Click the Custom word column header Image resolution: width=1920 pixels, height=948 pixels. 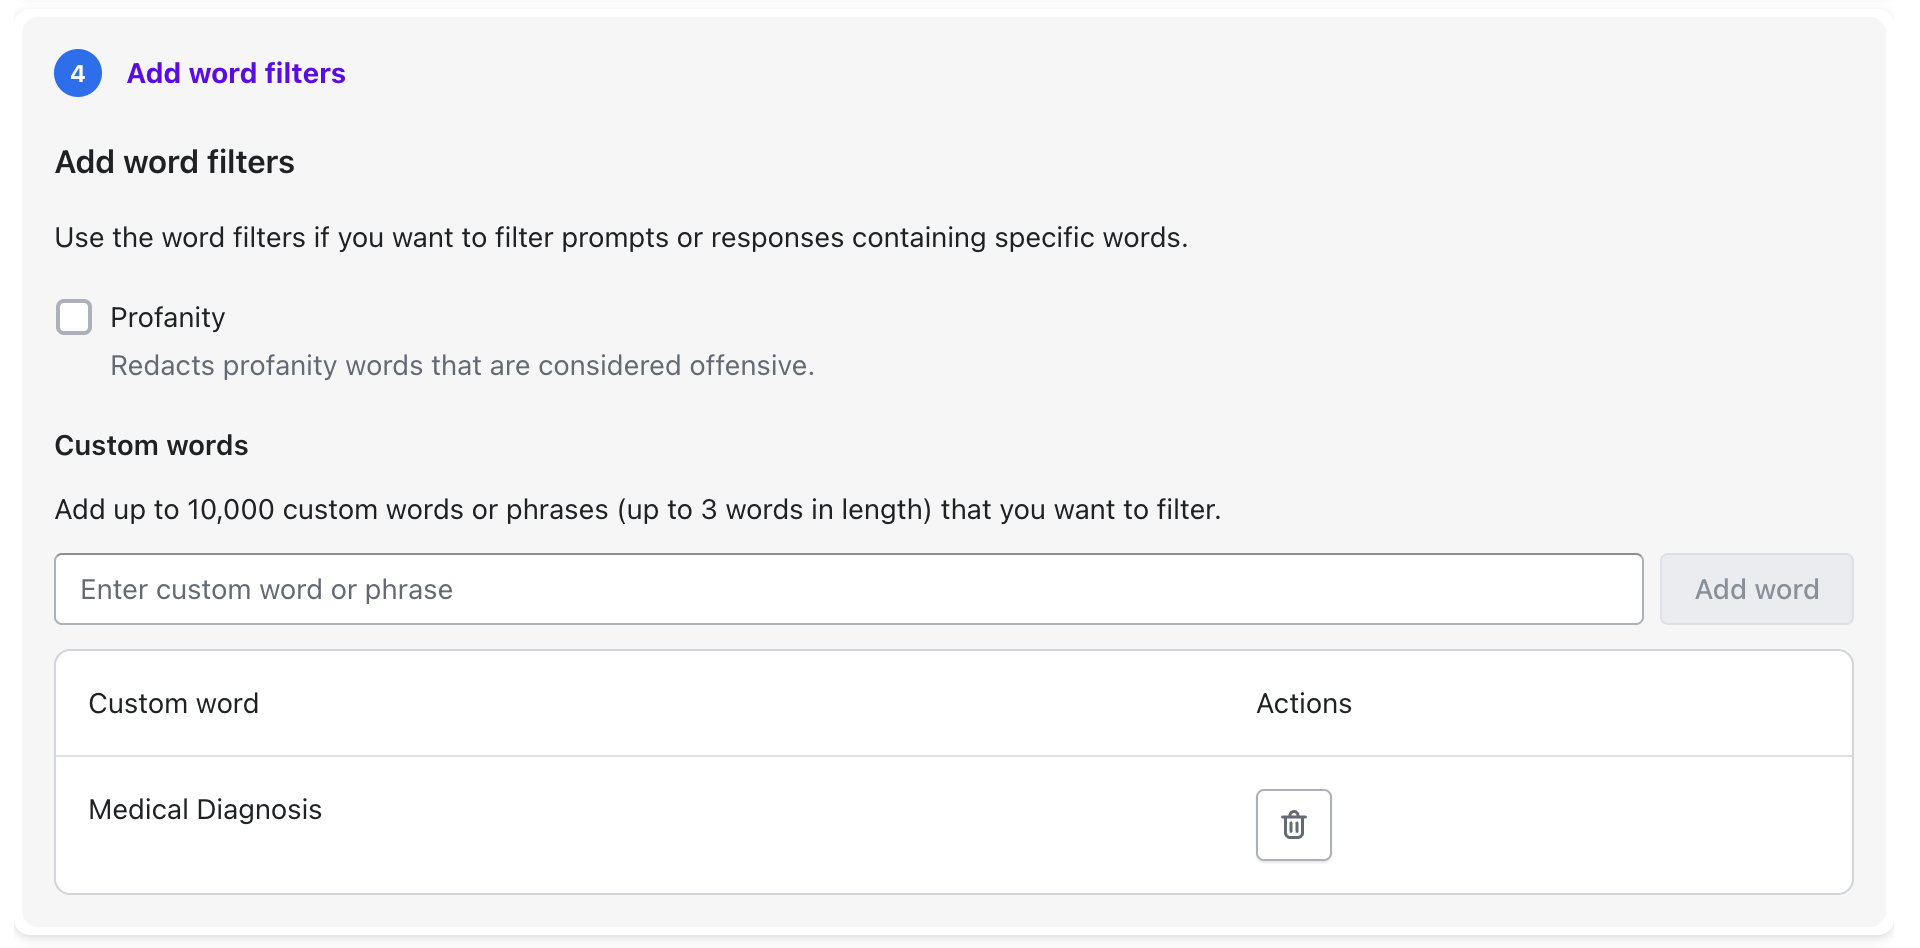coord(174,704)
